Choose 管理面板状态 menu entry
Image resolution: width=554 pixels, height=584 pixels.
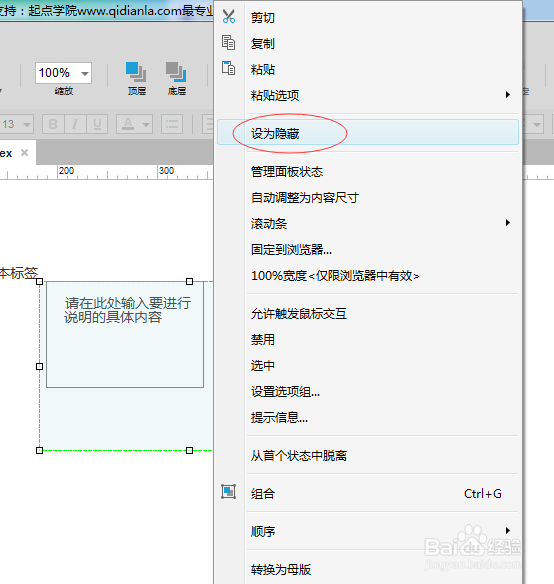coord(368,172)
